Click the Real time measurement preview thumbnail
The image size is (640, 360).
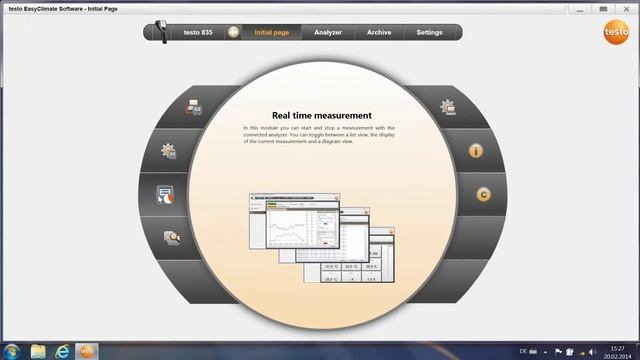coord(322,238)
